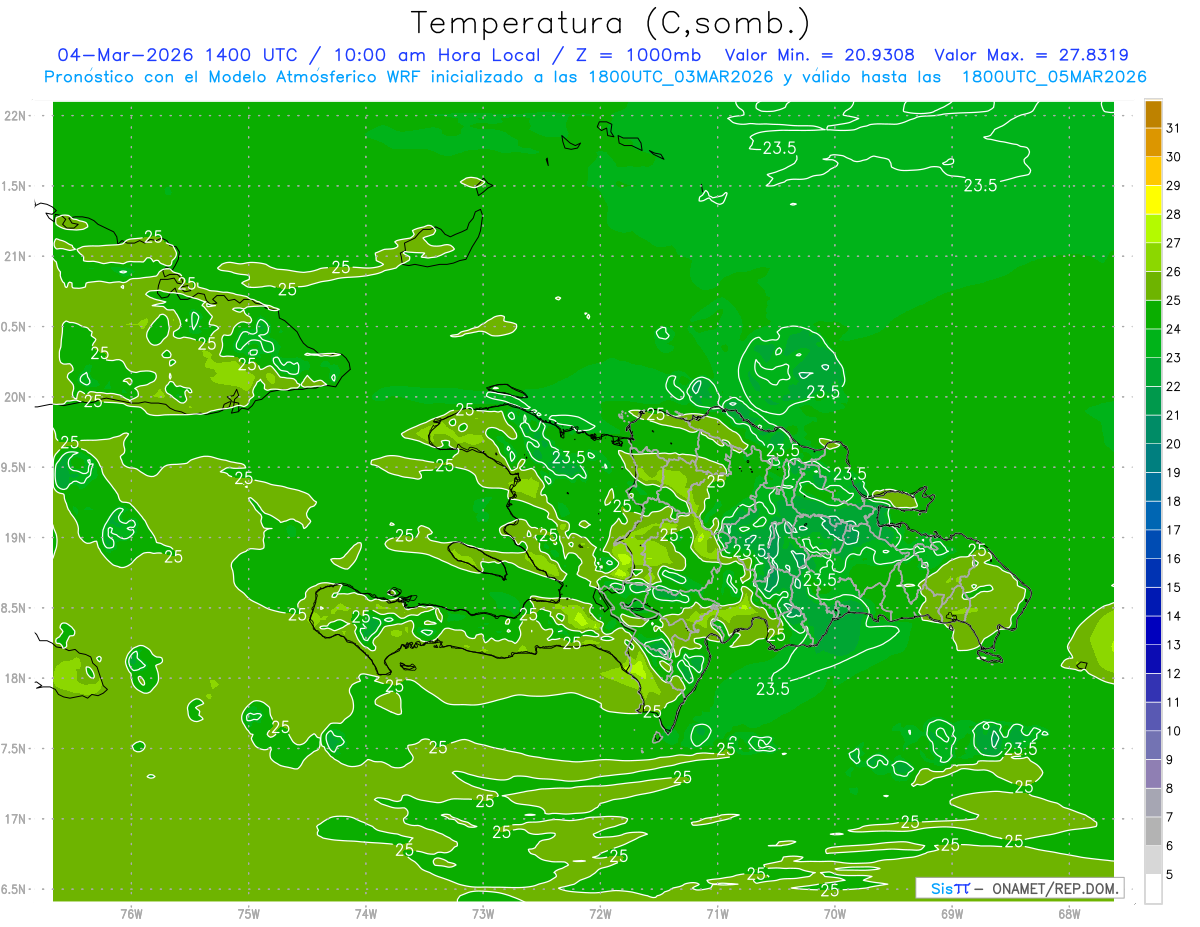This screenshot has width=1200, height=927.
Task: Click the colorbar scale value "27"
Action: [1173, 243]
